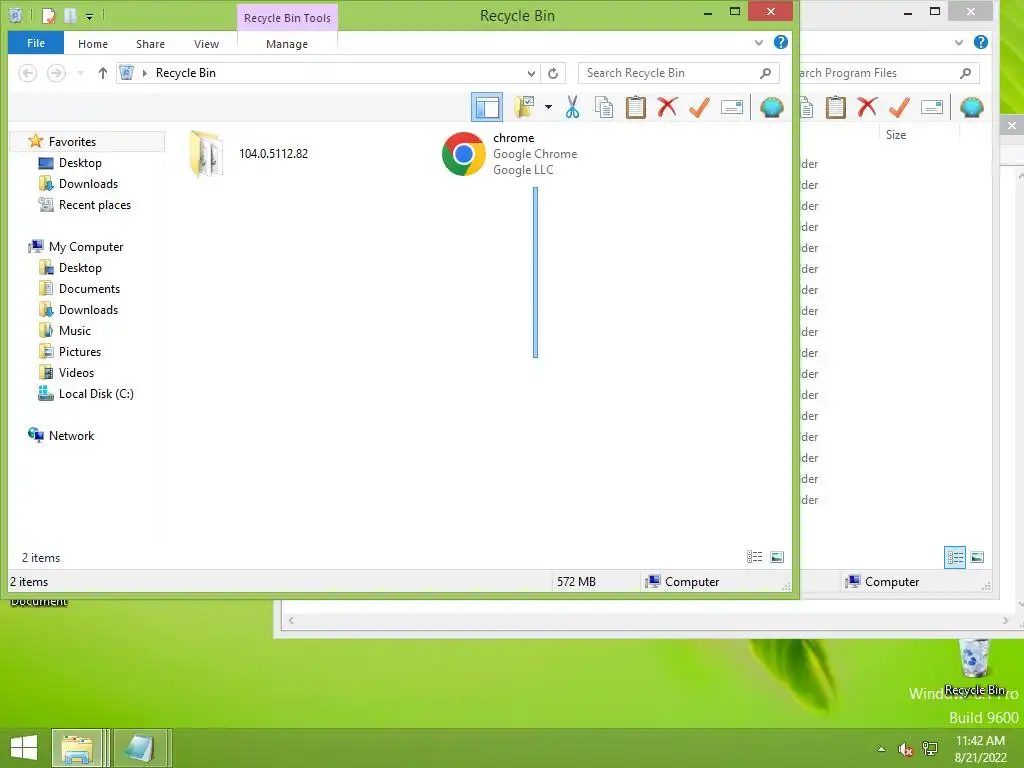
Task: Open the Manage tab under Recycle Bin Tools
Action: 287,44
